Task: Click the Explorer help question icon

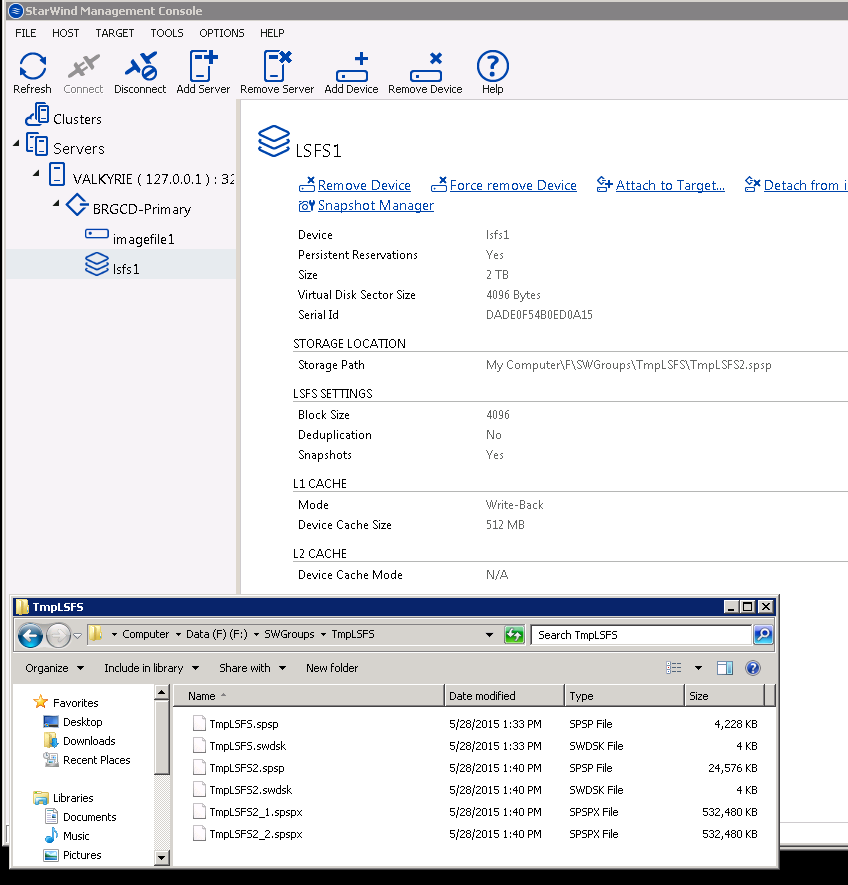Action: pyautogui.click(x=753, y=668)
